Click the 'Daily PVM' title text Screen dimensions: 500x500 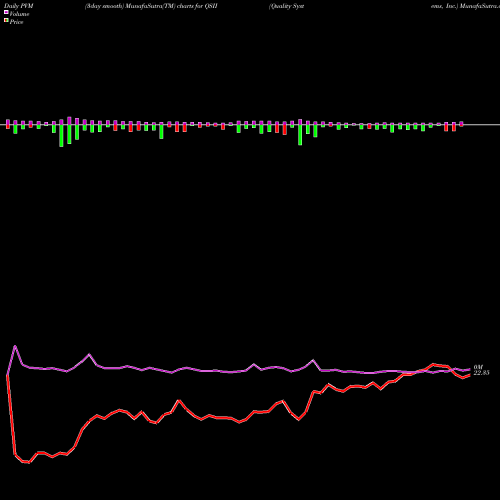pyautogui.click(x=19, y=6)
